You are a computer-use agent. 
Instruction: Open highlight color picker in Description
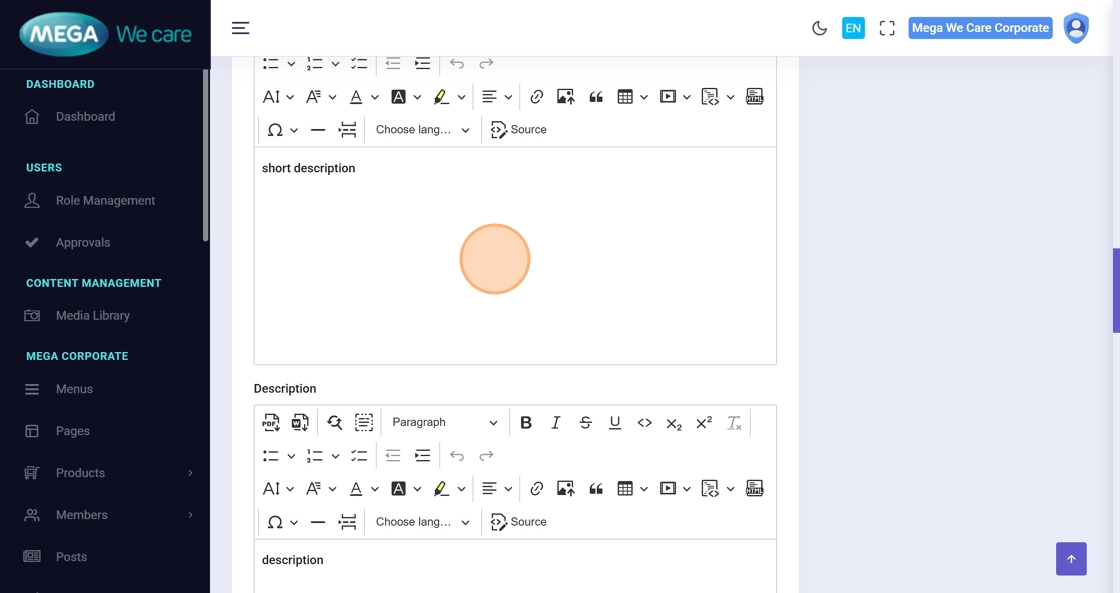(x=461, y=489)
